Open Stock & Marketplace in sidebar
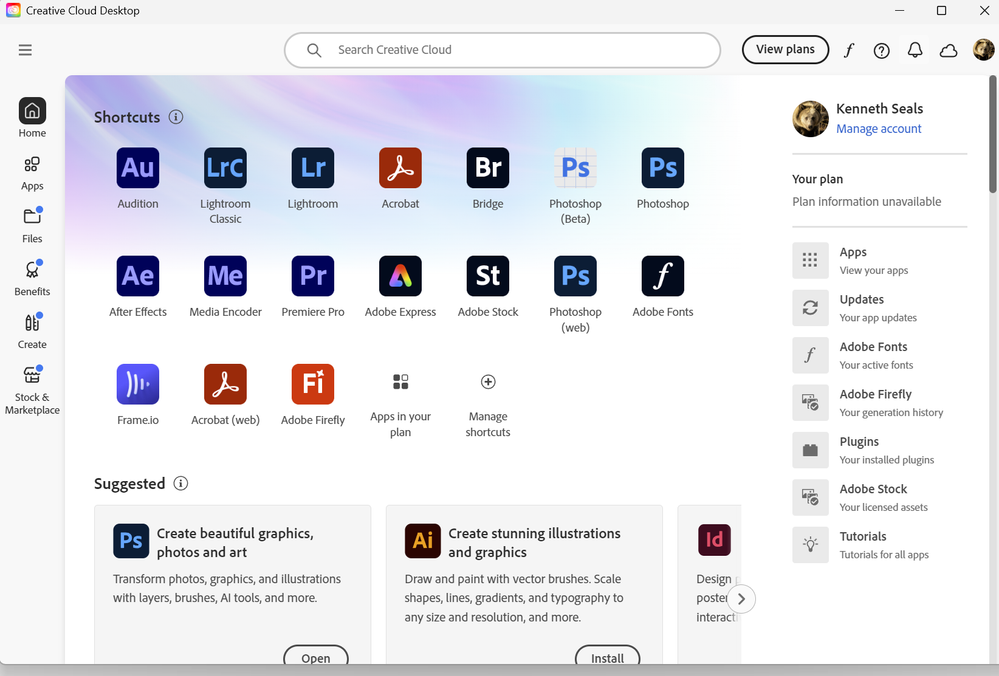The height and width of the screenshot is (676, 999). tap(32, 391)
